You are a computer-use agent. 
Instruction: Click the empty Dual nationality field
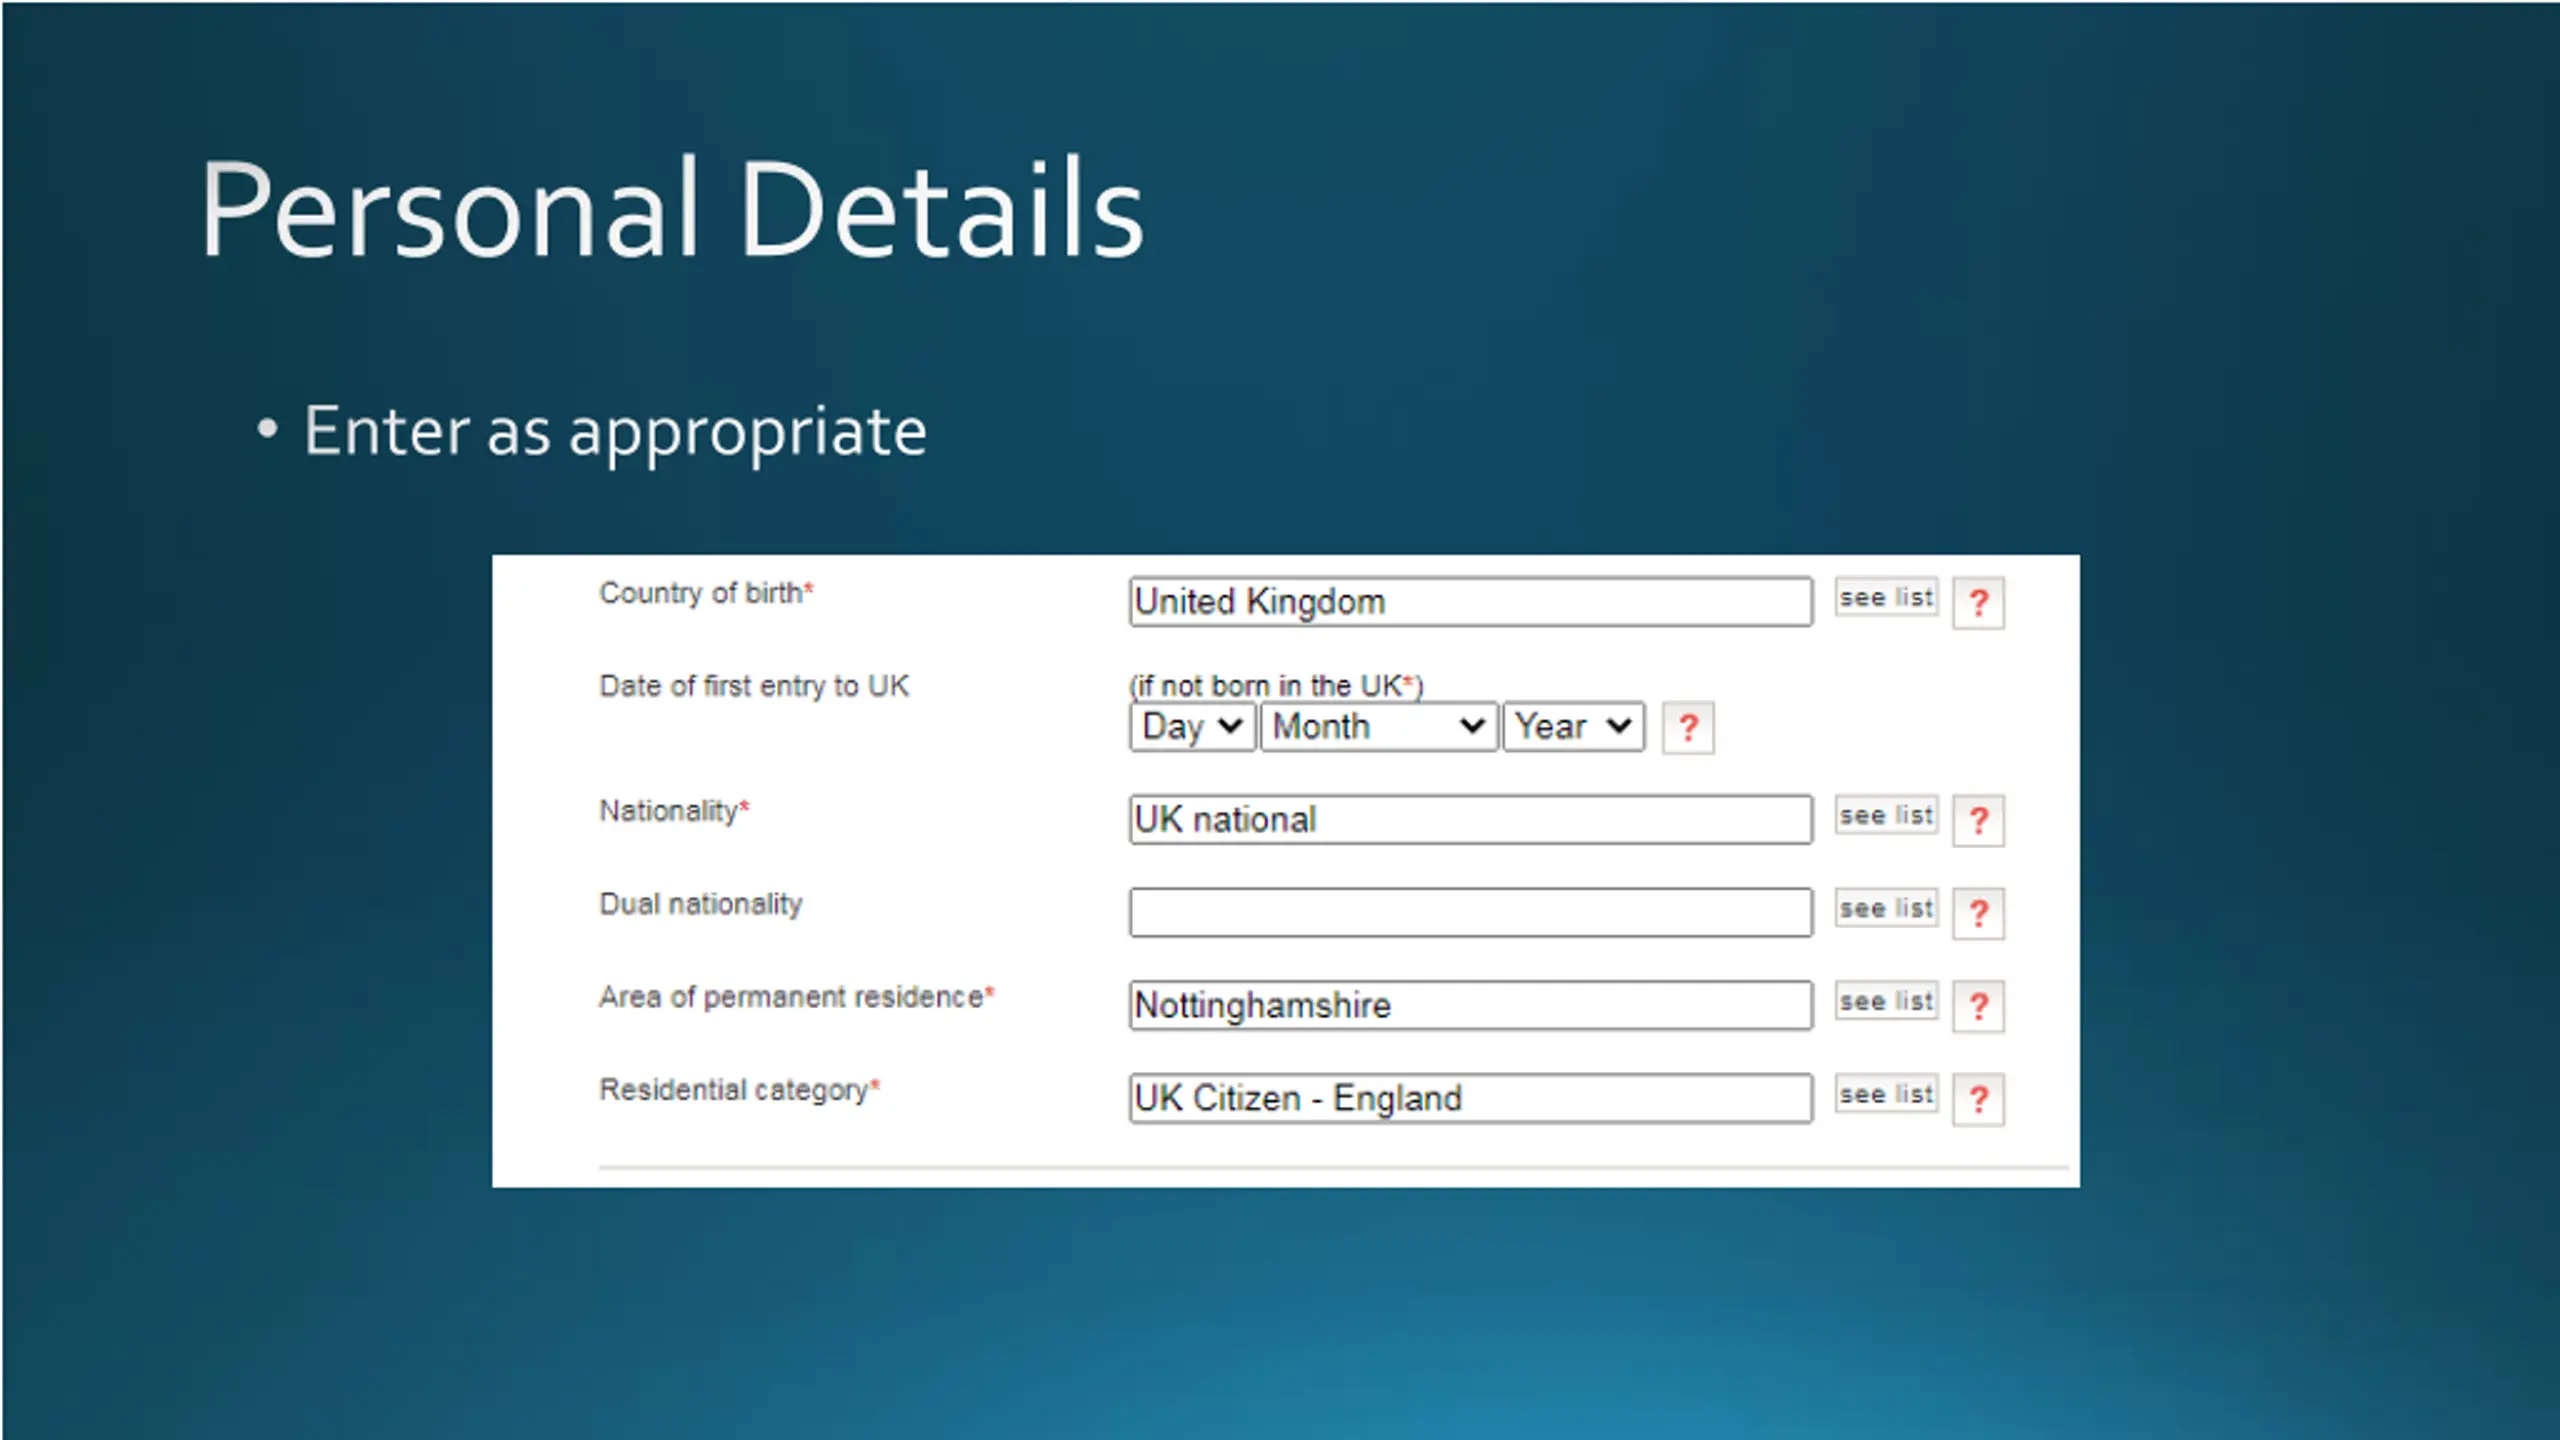(x=1470, y=913)
